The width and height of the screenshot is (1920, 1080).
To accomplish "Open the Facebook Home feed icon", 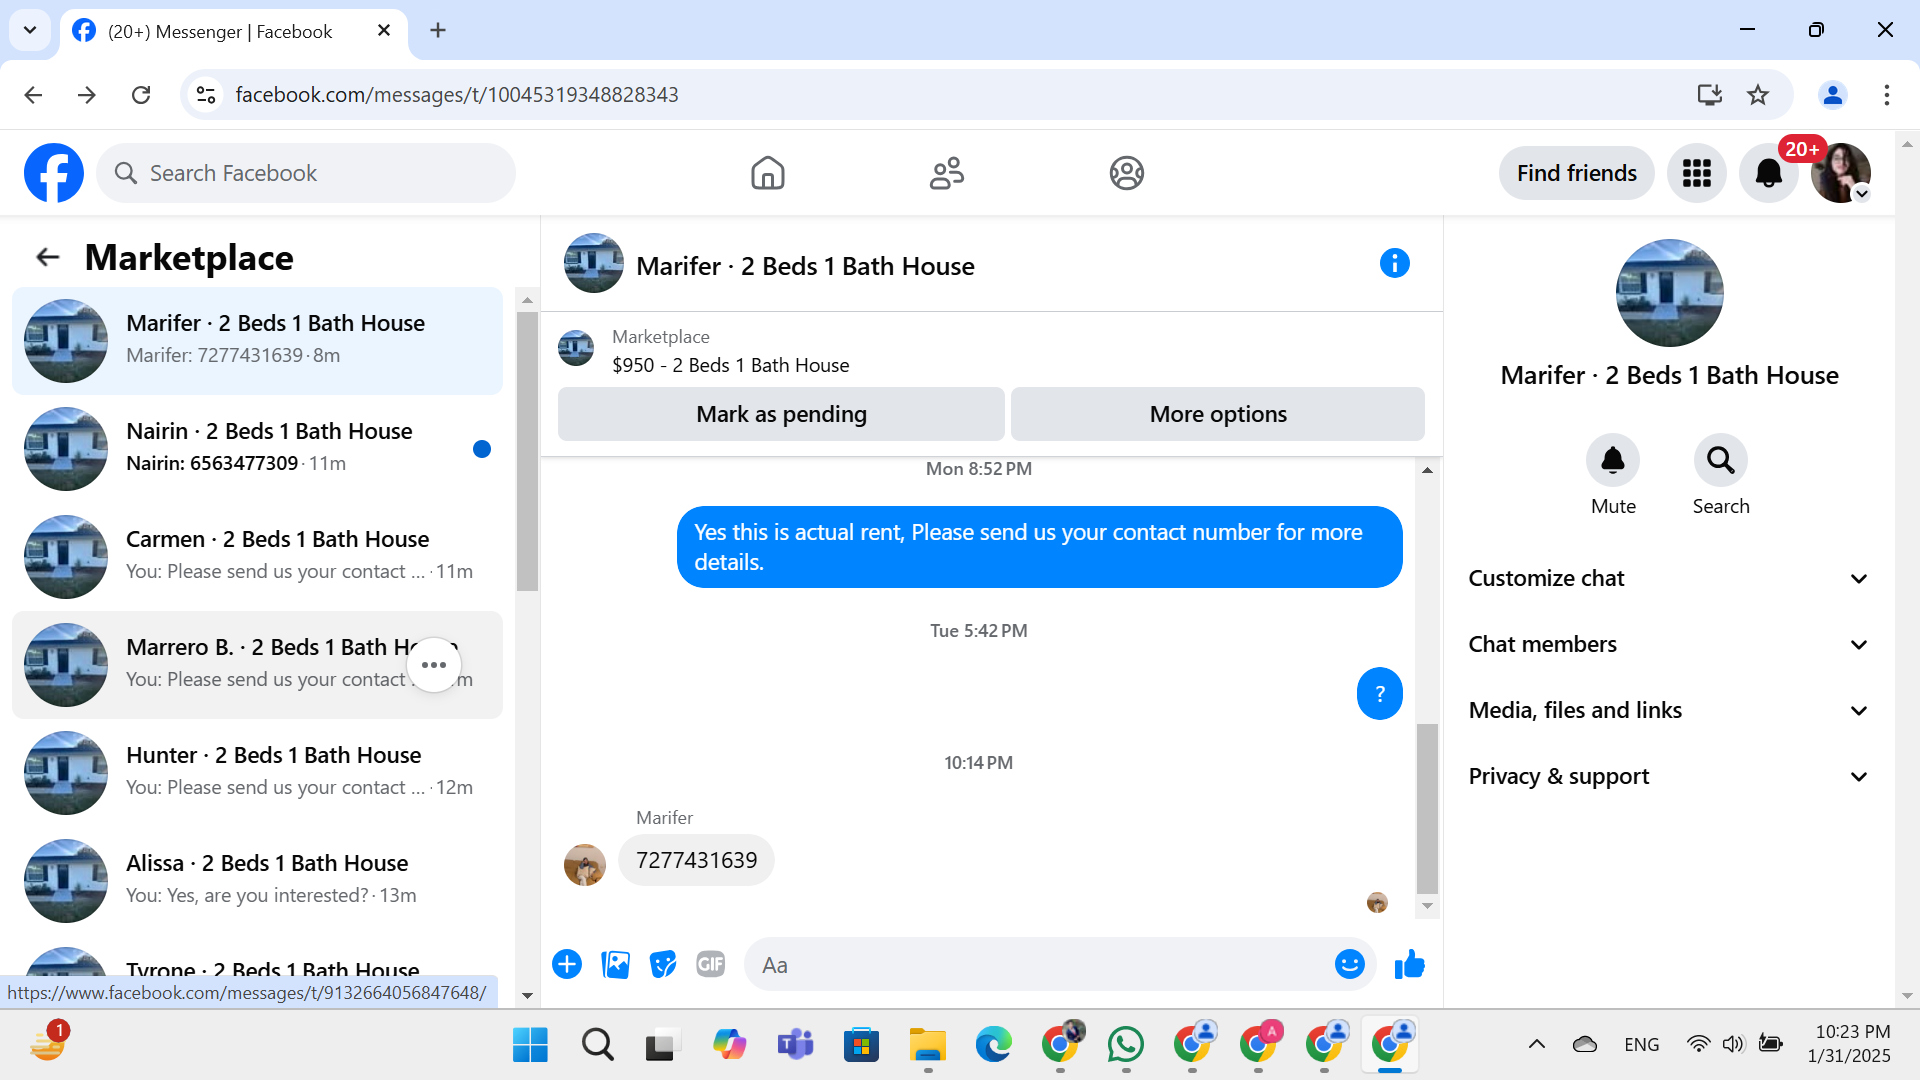I will [768, 173].
